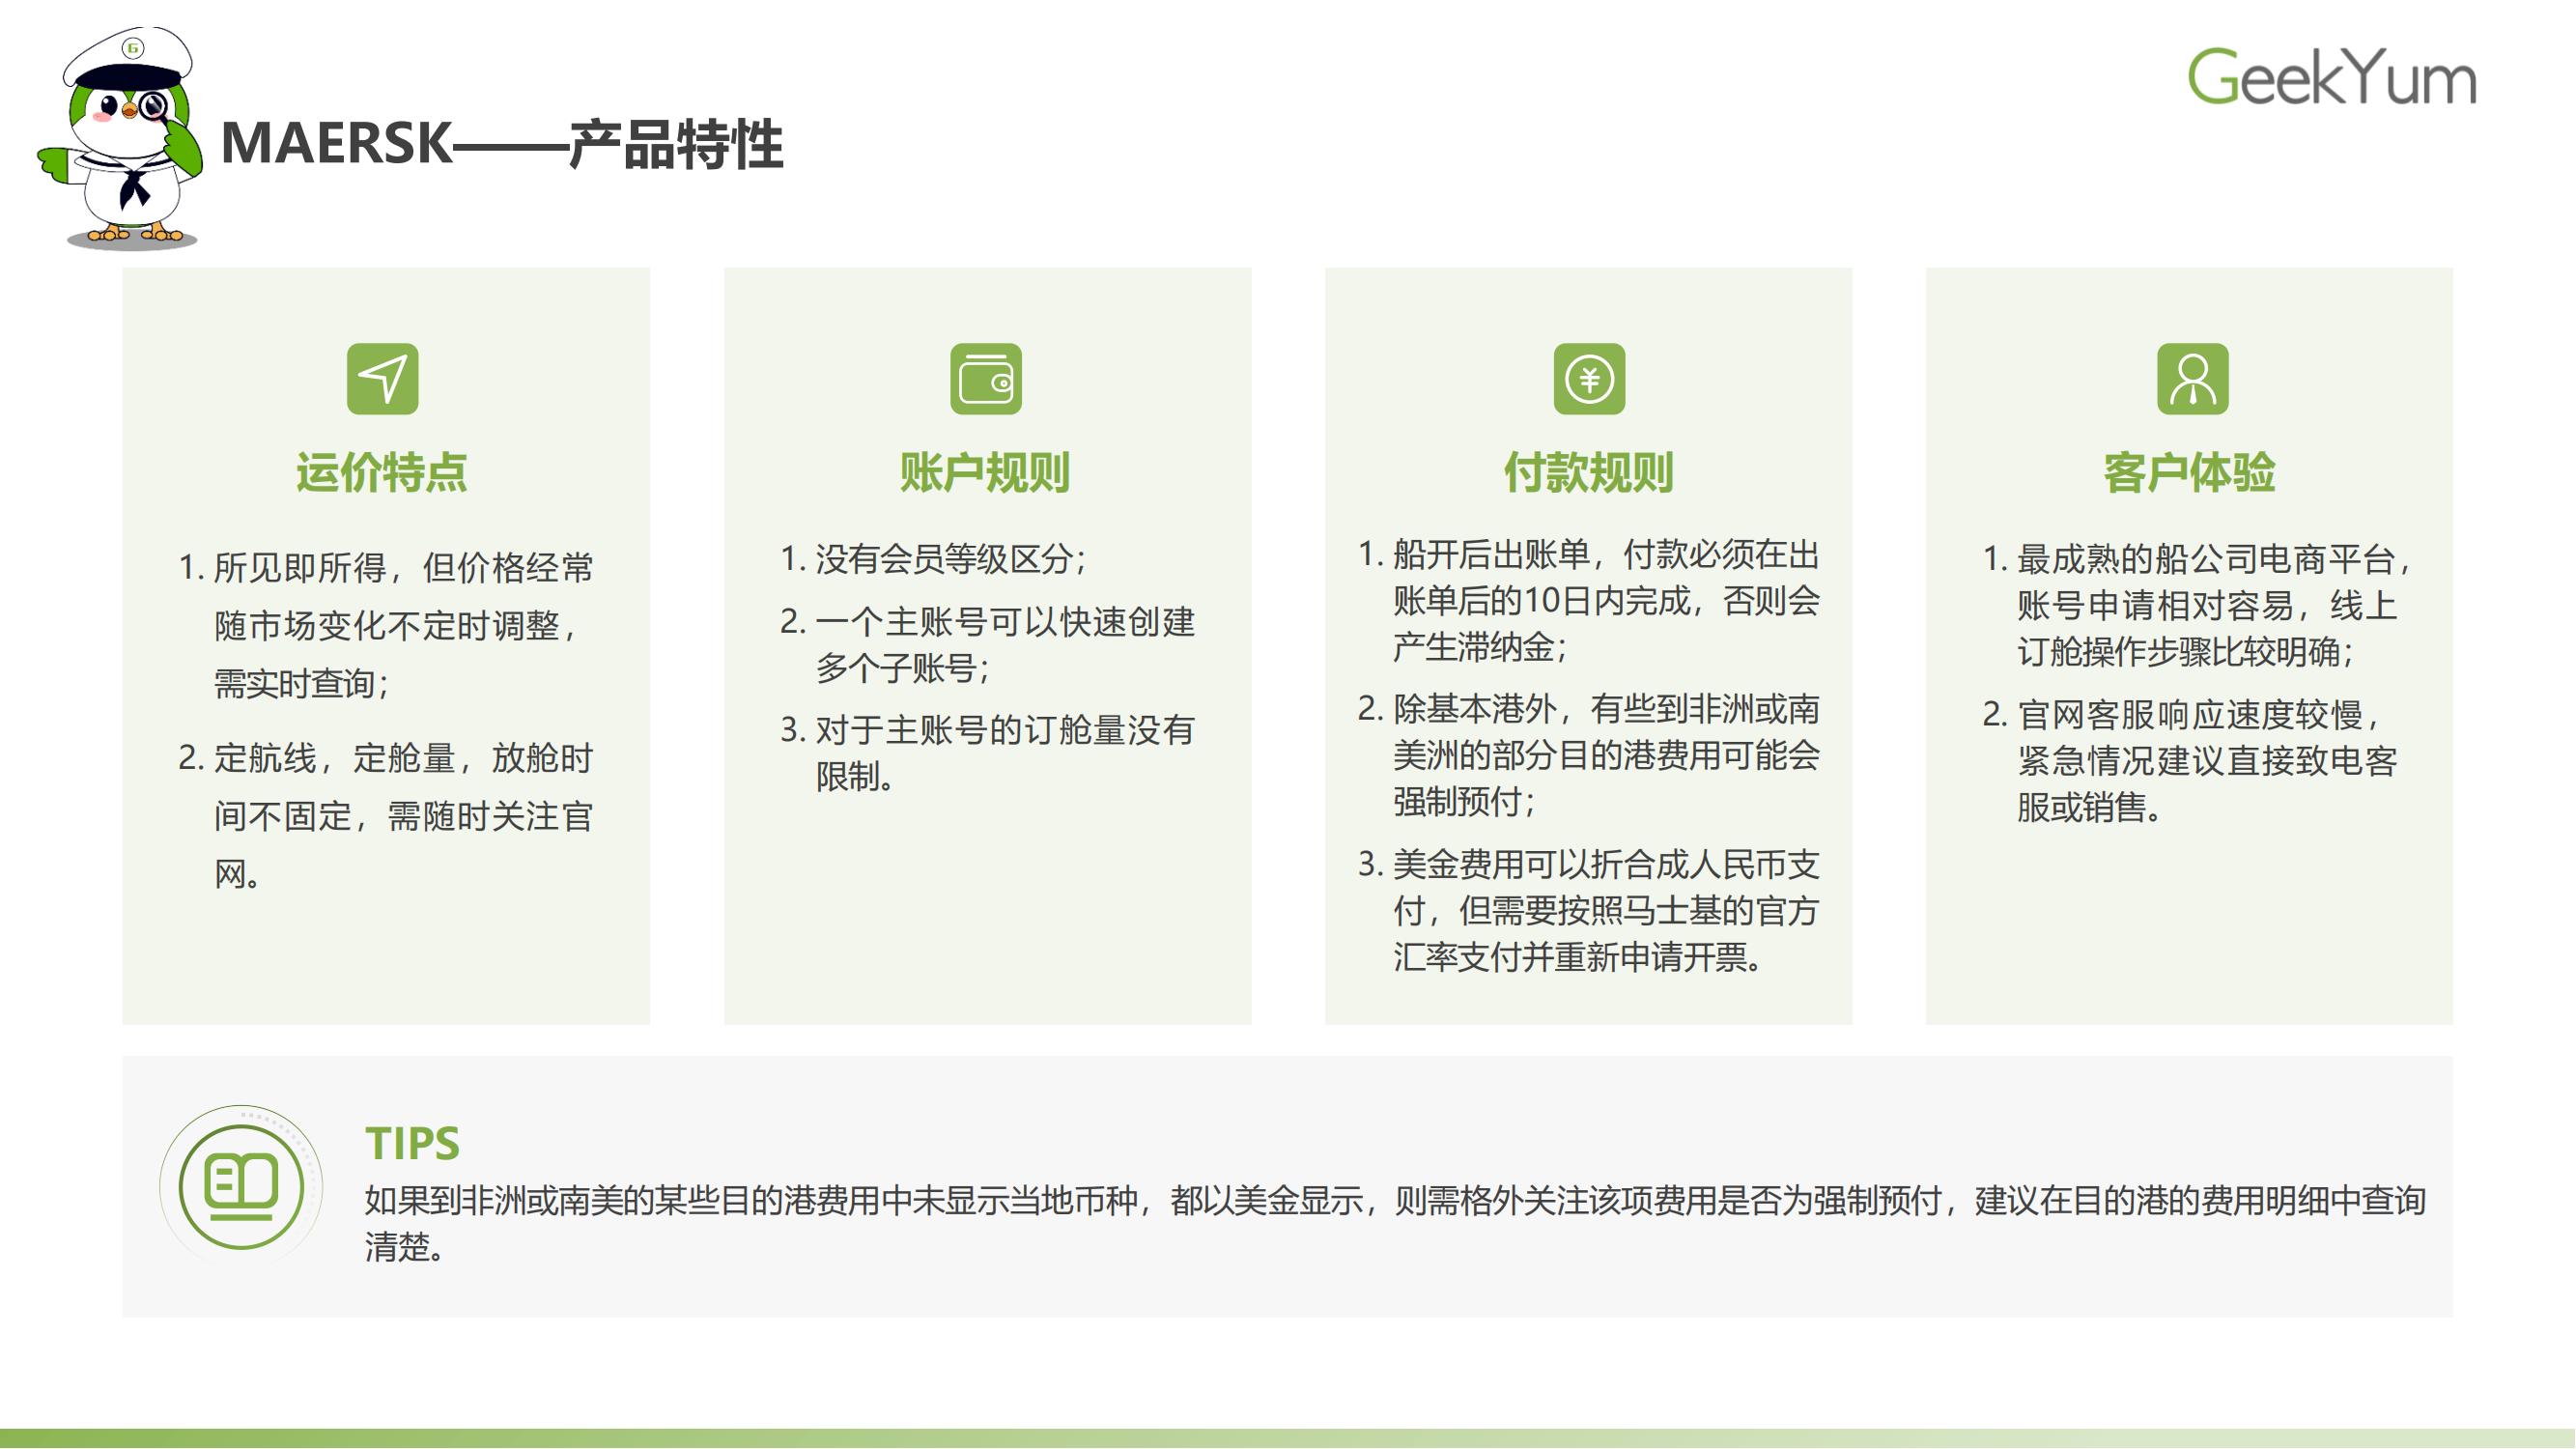The image size is (2576, 1449).
Task: Click the GeekYum logo
Action: click(x=2331, y=77)
